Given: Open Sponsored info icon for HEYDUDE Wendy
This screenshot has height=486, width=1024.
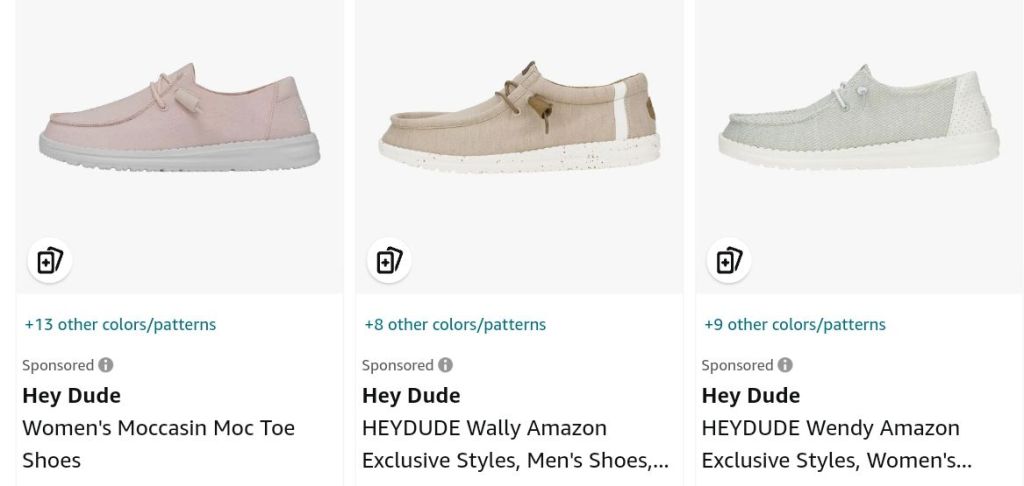Looking at the screenshot, I should (786, 365).
